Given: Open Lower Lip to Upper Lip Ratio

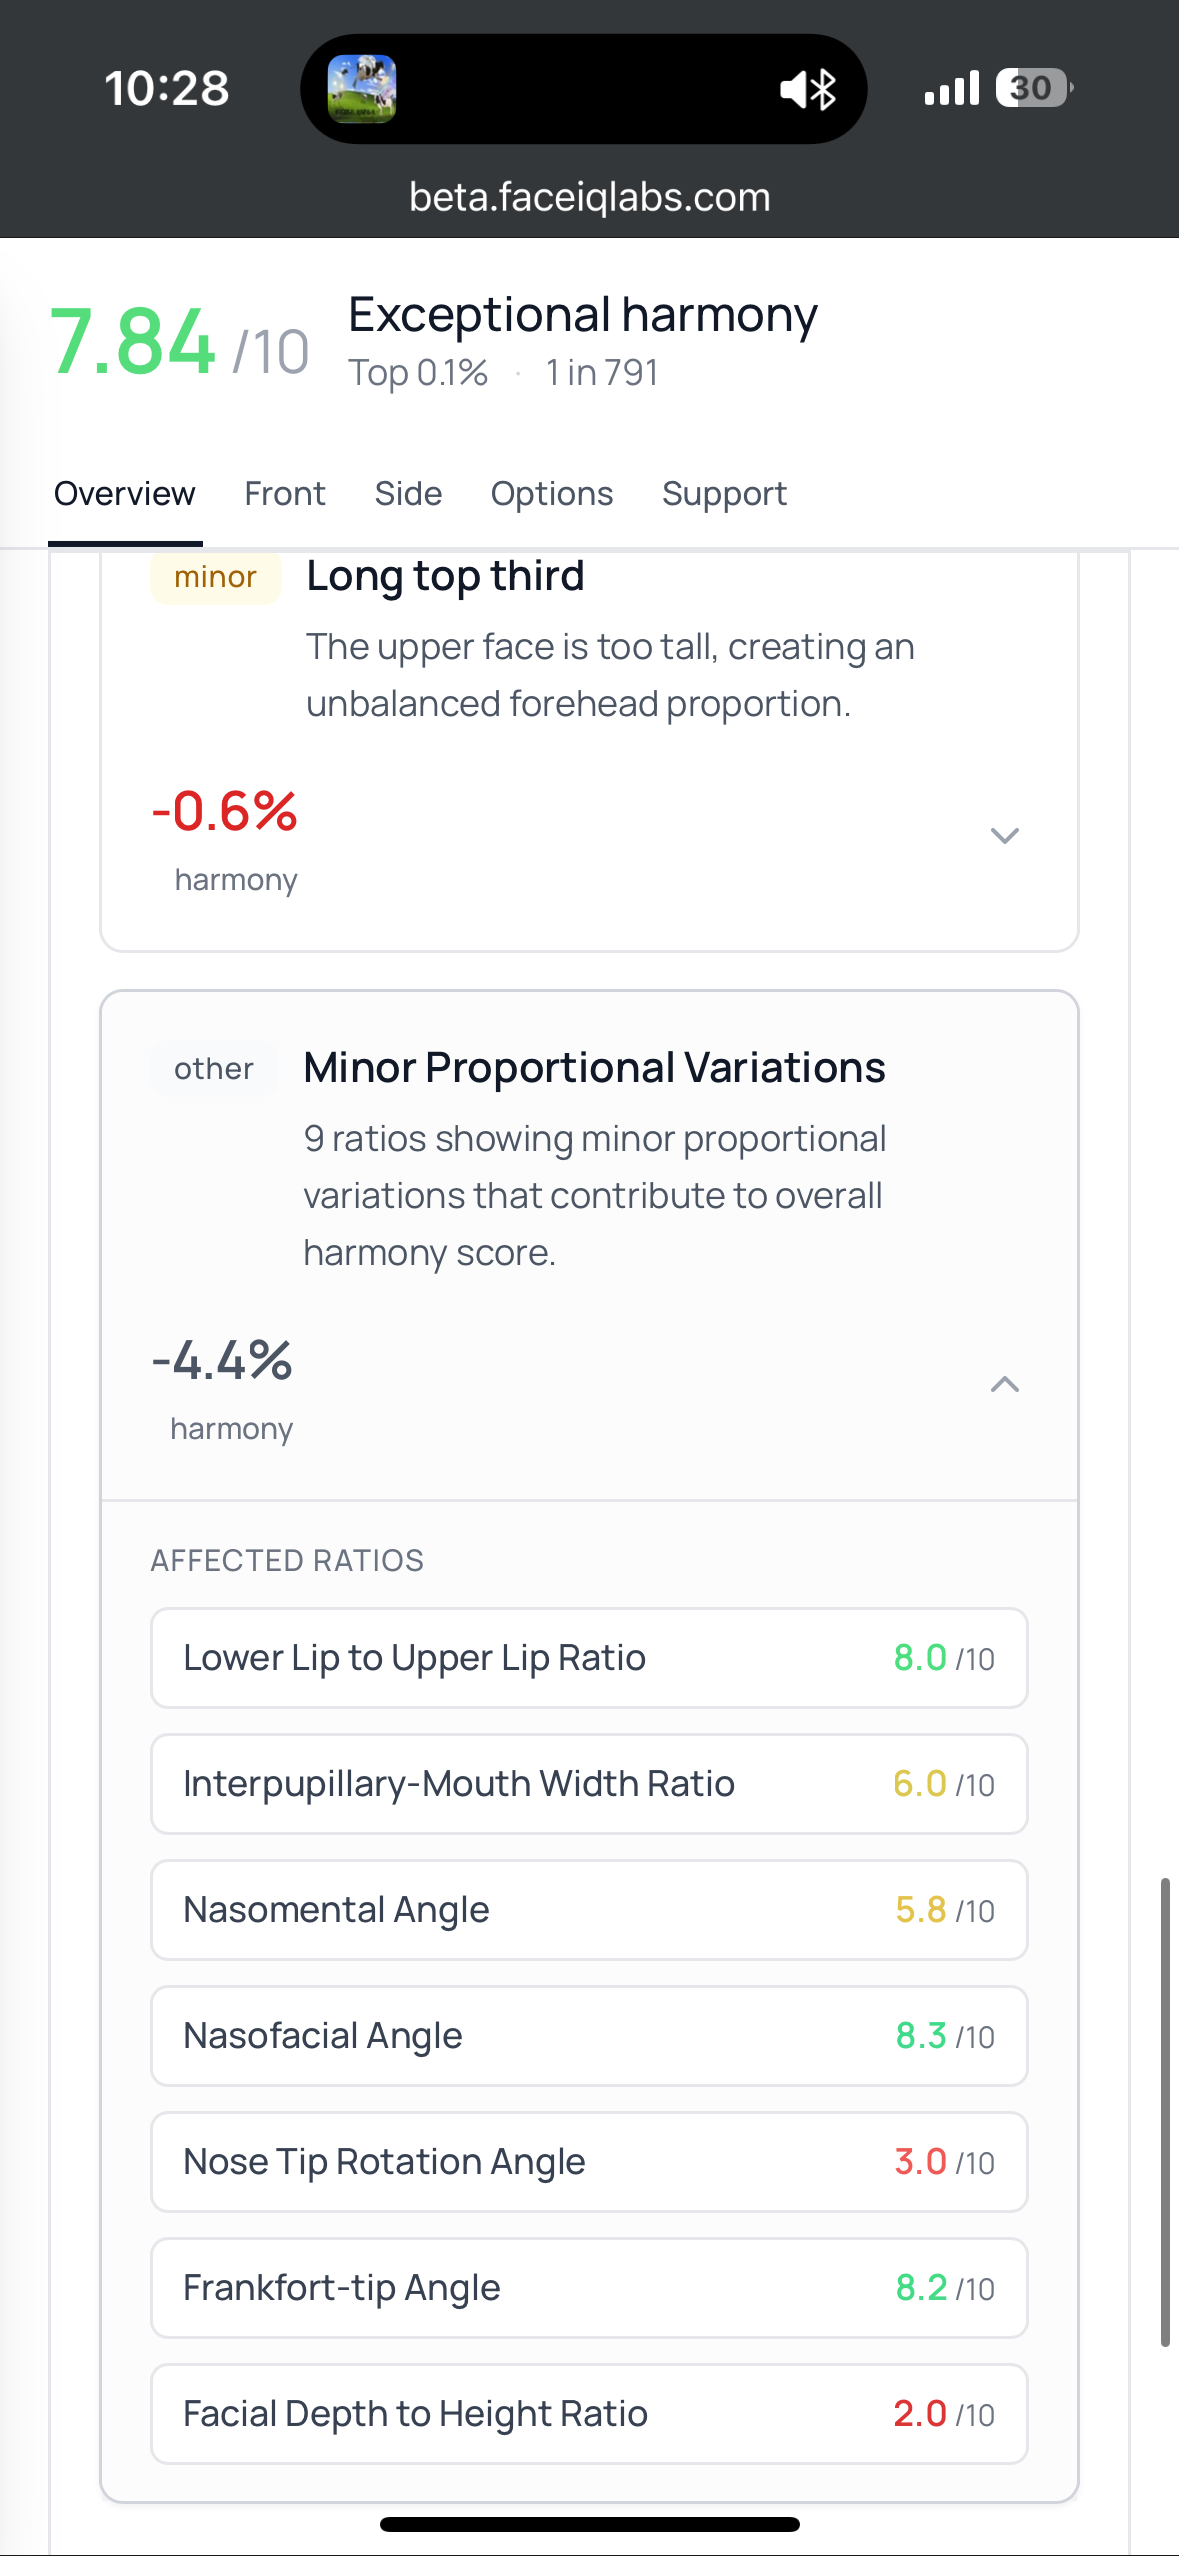Looking at the screenshot, I should click(x=589, y=1658).
